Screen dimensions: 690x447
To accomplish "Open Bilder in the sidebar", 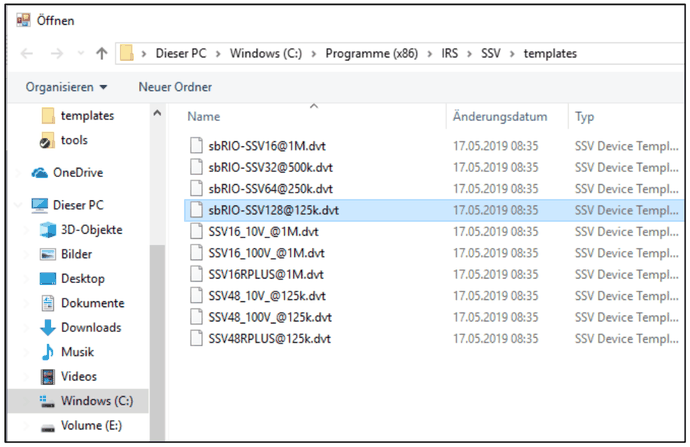I will (77, 254).
